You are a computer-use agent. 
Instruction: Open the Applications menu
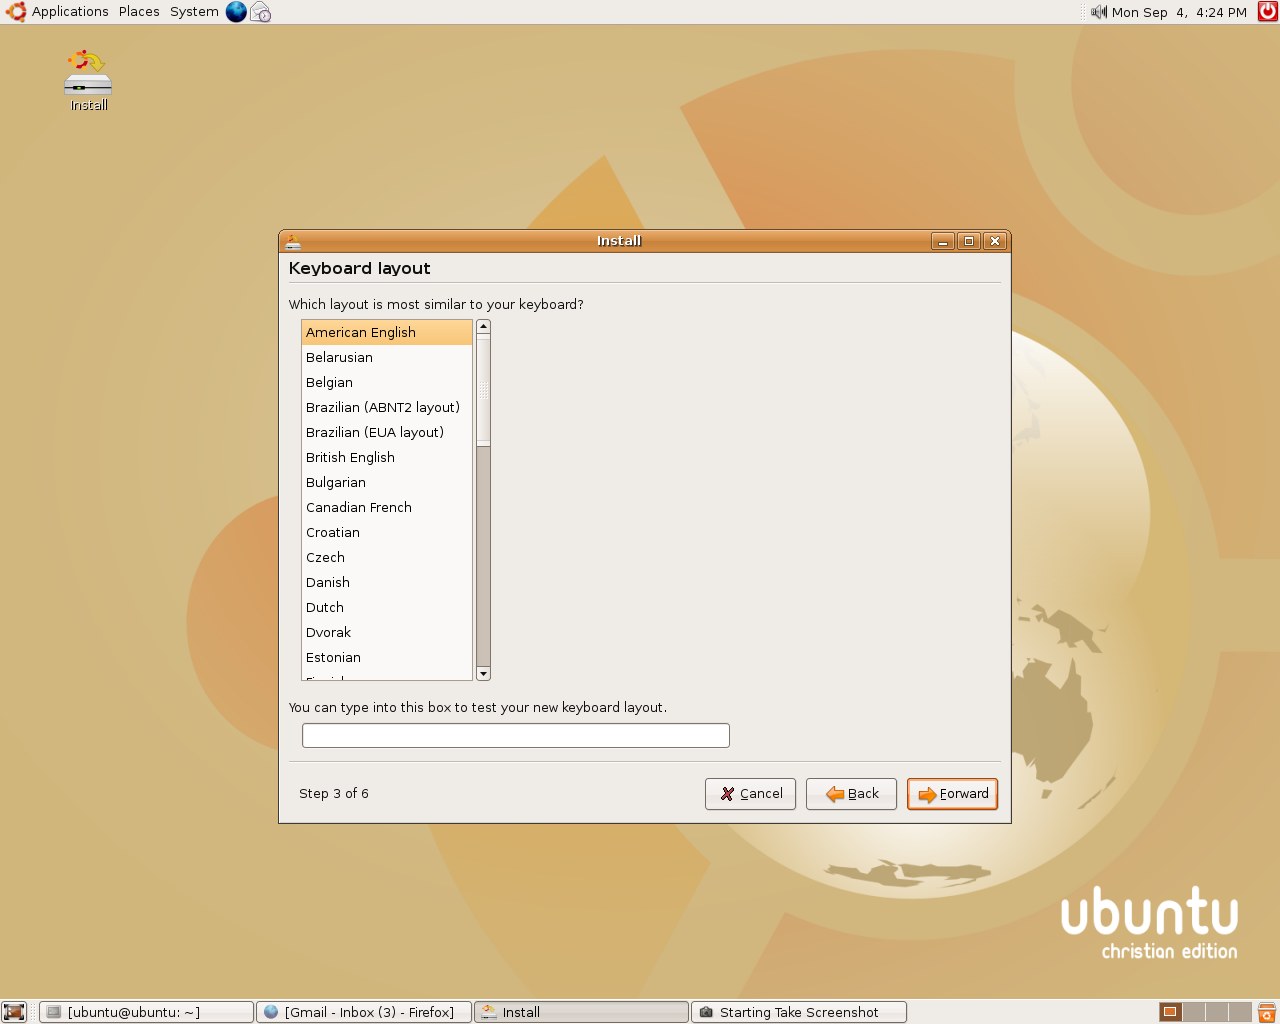pyautogui.click(x=70, y=12)
